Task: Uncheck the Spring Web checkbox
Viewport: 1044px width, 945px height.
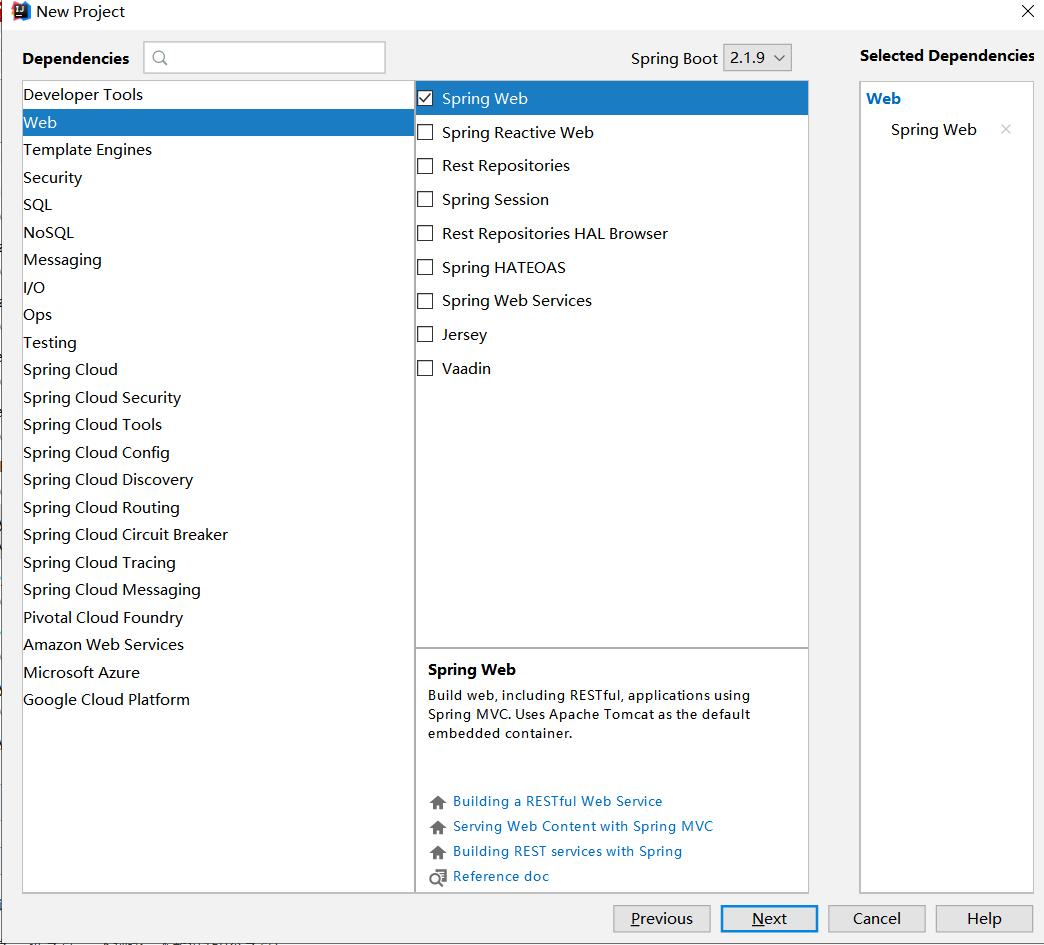Action: [x=425, y=98]
